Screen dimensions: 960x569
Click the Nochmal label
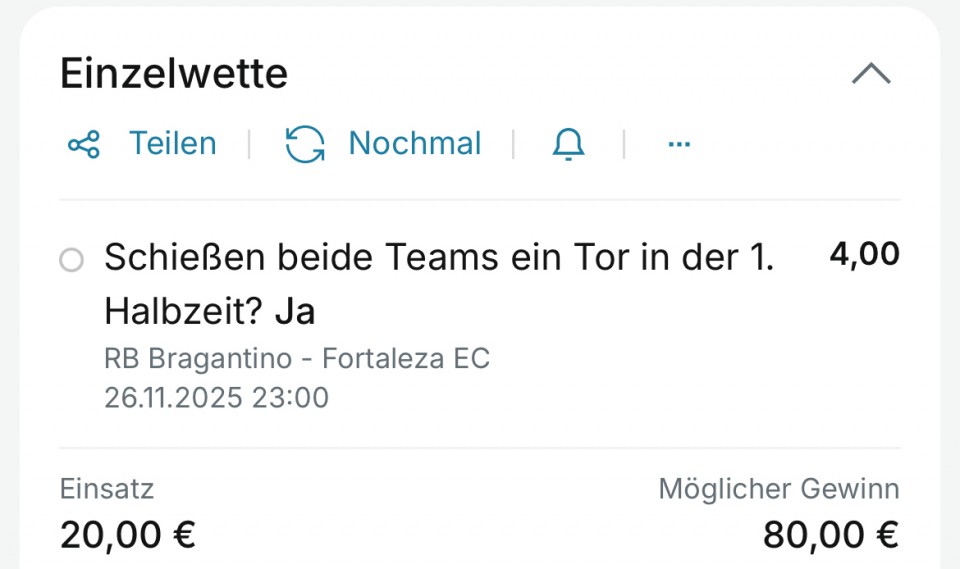pyautogui.click(x=414, y=144)
